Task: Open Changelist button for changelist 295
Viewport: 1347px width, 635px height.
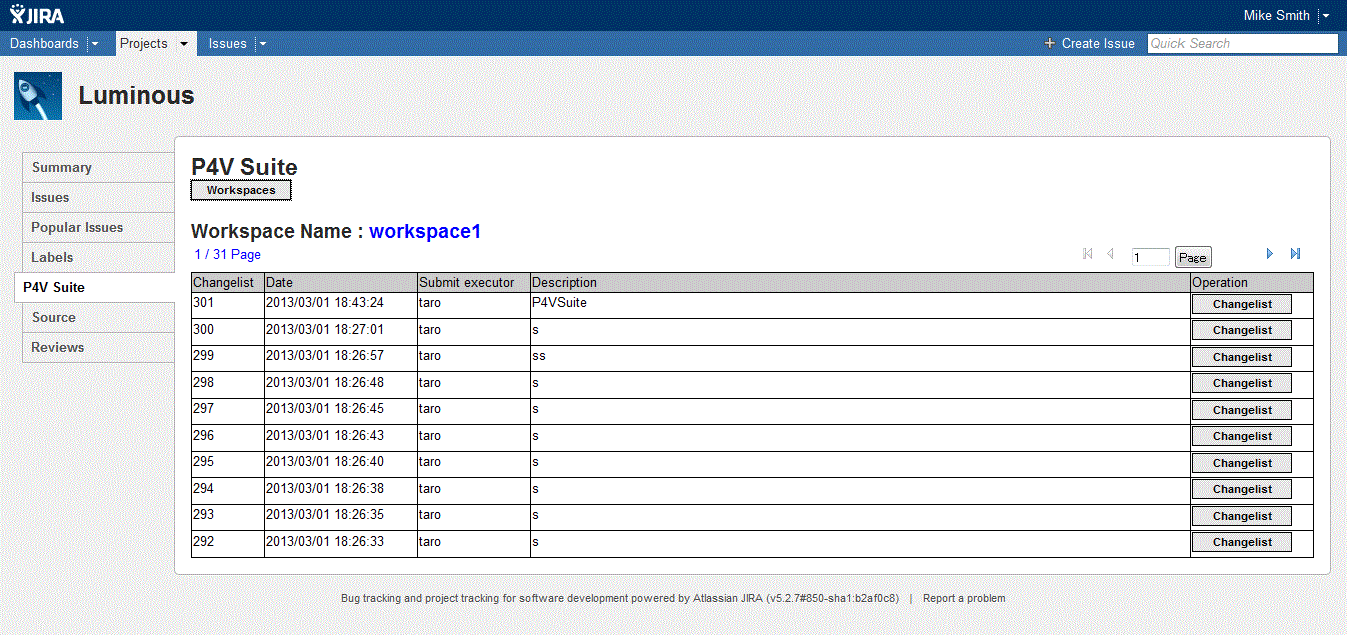Action: coord(1242,463)
